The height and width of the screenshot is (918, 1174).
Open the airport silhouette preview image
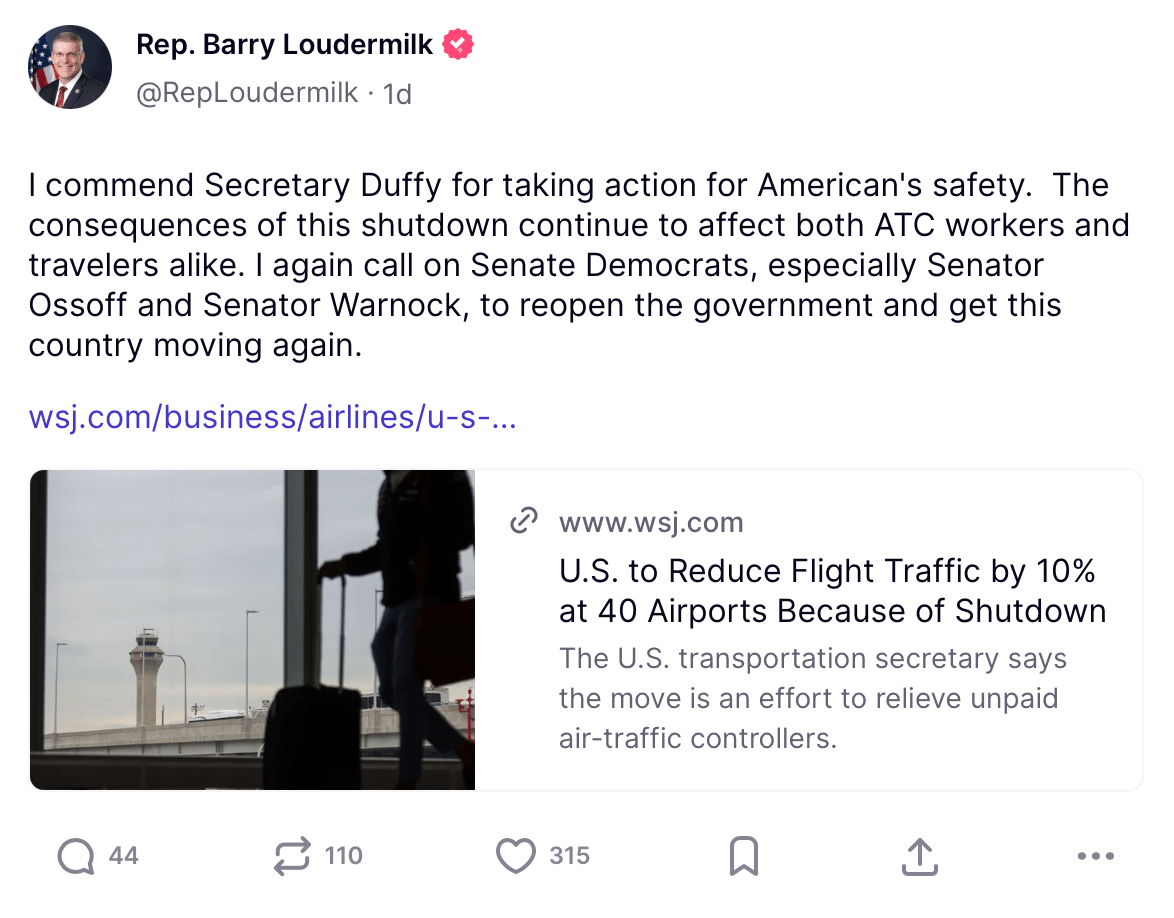click(x=252, y=630)
